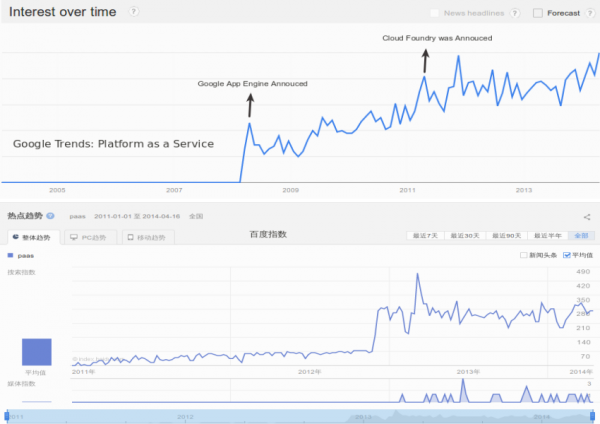The width and height of the screenshot is (600, 424).
Task: Open the 移动趋势 tab
Action: point(148,237)
